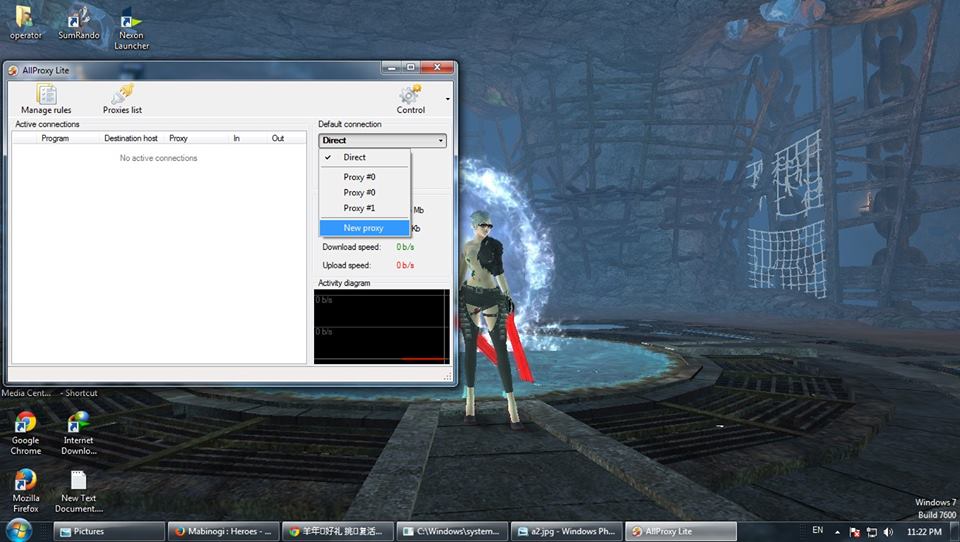Select the Google Chrome desktop icon
Image resolution: width=960 pixels, height=542 pixels.
pos(26,433)
